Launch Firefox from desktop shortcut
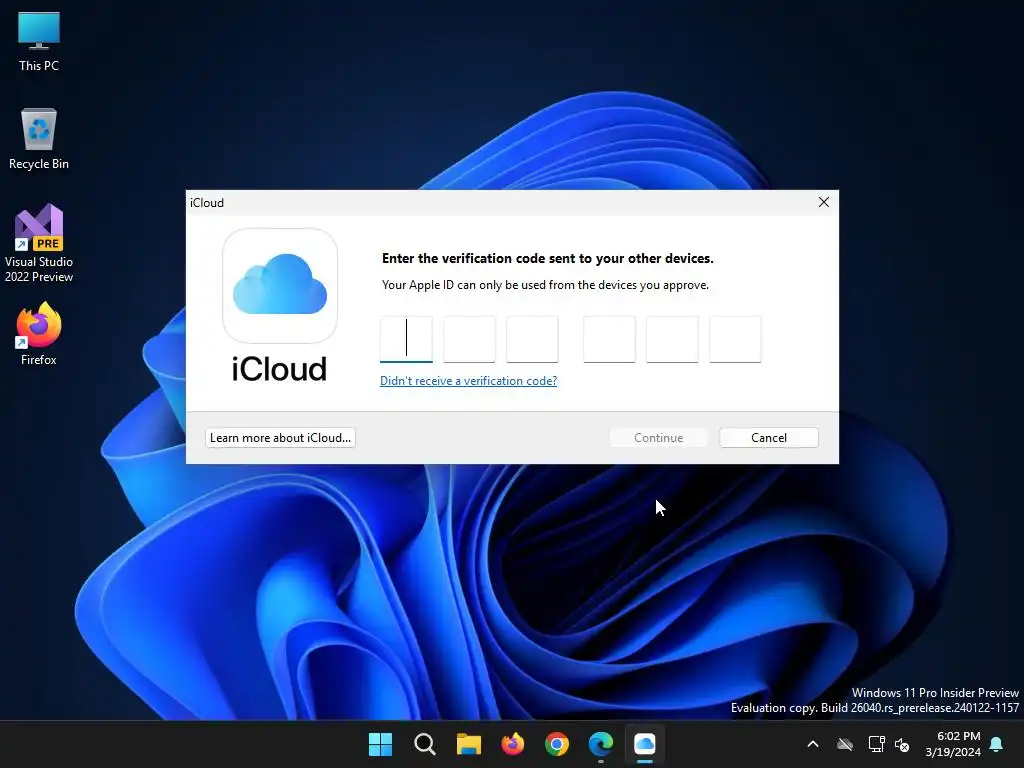Image resolution: width=1024 pixels, height=768 pixels. [x=39, y=334]
